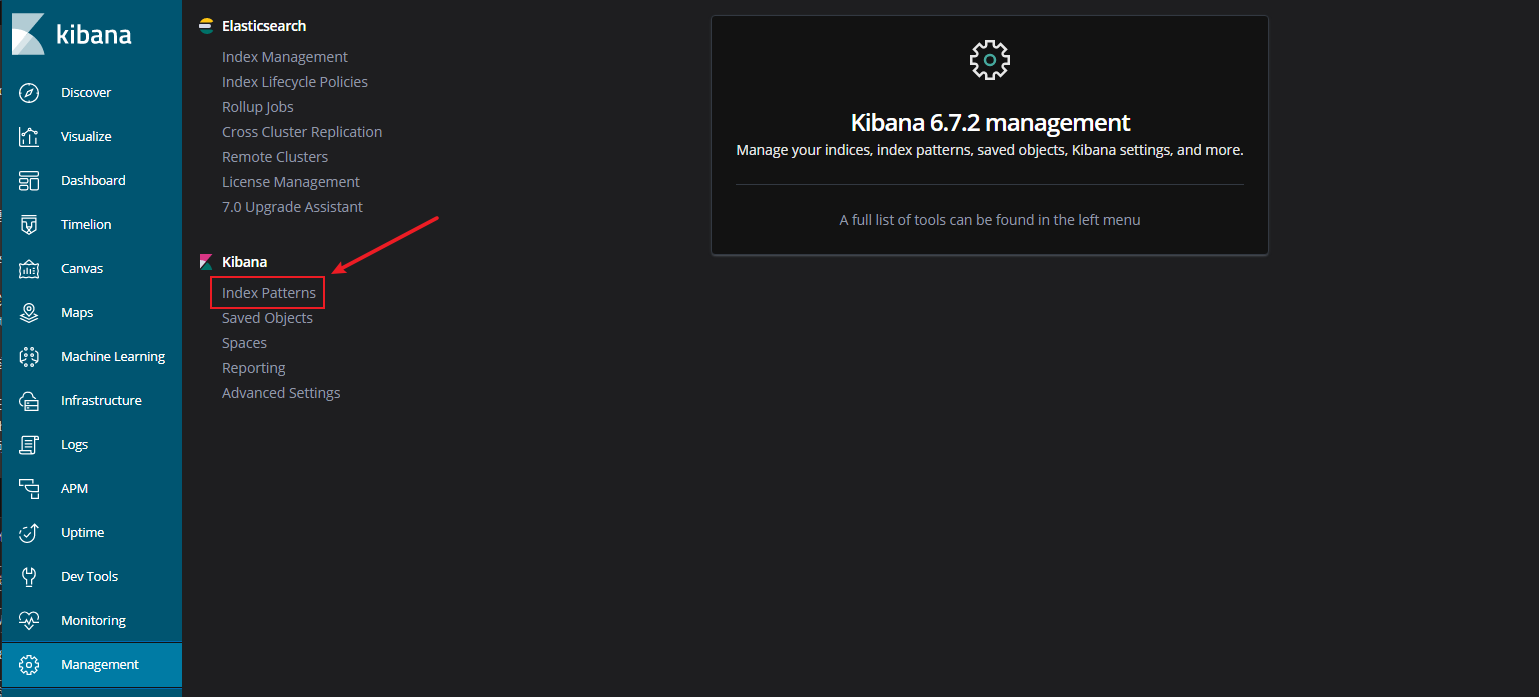Open the Index Management link
Image resolution: width=1539 pixels, height=697 pixels.
pyautogui.click(x=284, y=57)
